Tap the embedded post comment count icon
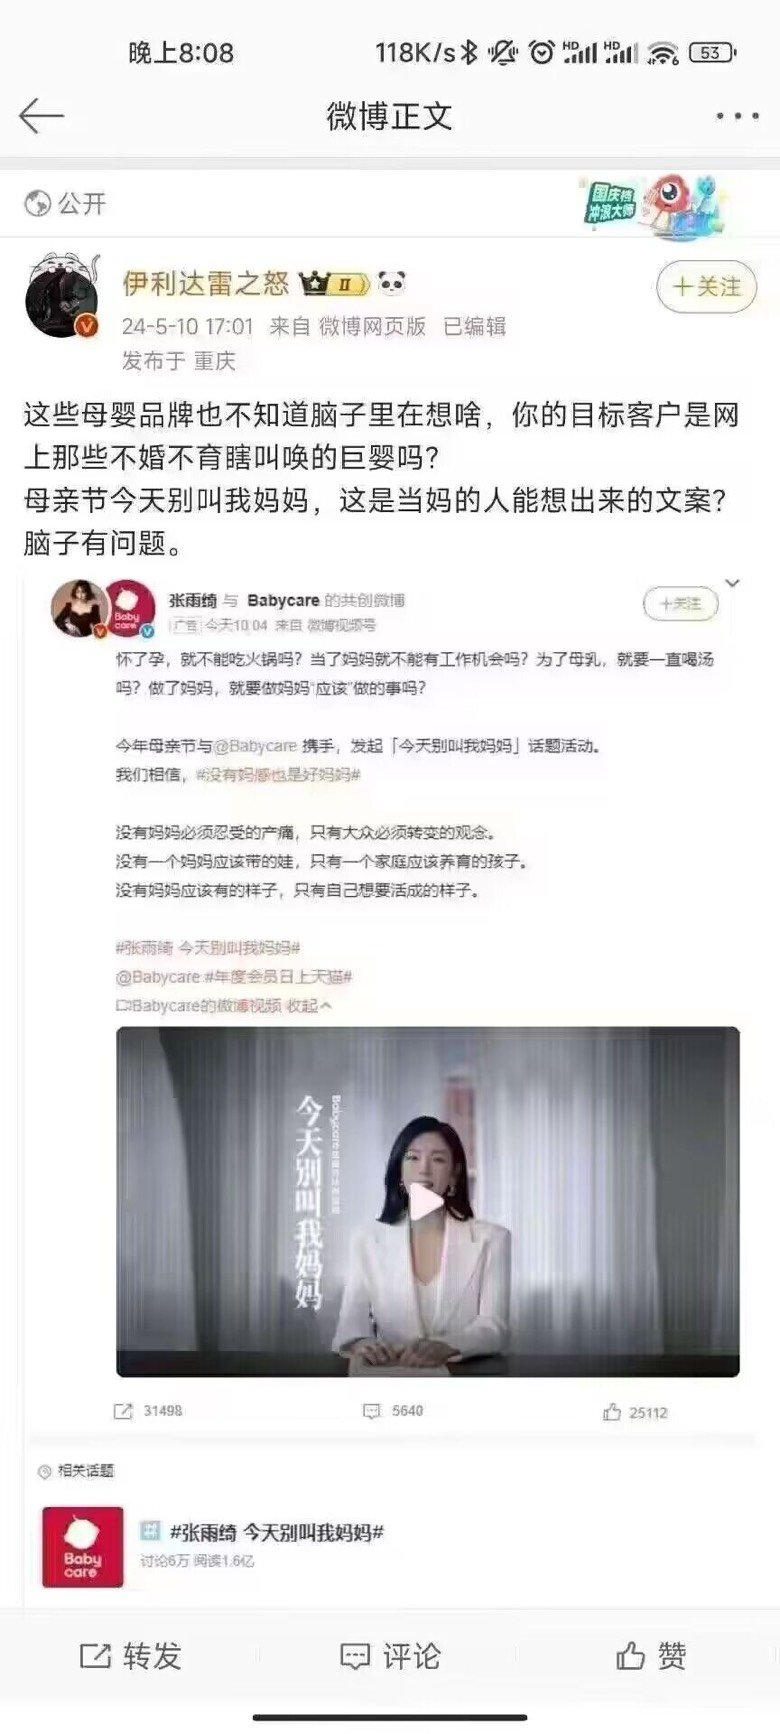Image resolution: width=780 pixels, height=1734 pixels. pyautogui.click(x=372, y=1411)
